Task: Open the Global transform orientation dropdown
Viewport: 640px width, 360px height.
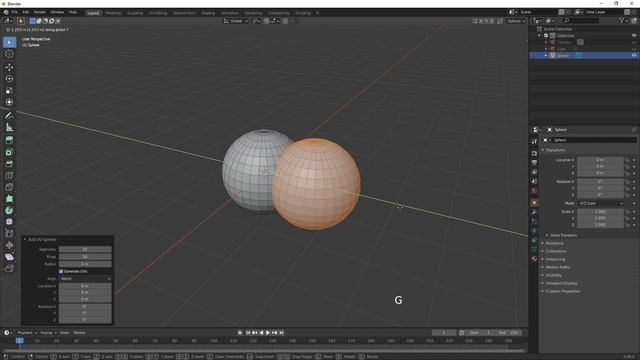Action: click(x=236, y=21)
